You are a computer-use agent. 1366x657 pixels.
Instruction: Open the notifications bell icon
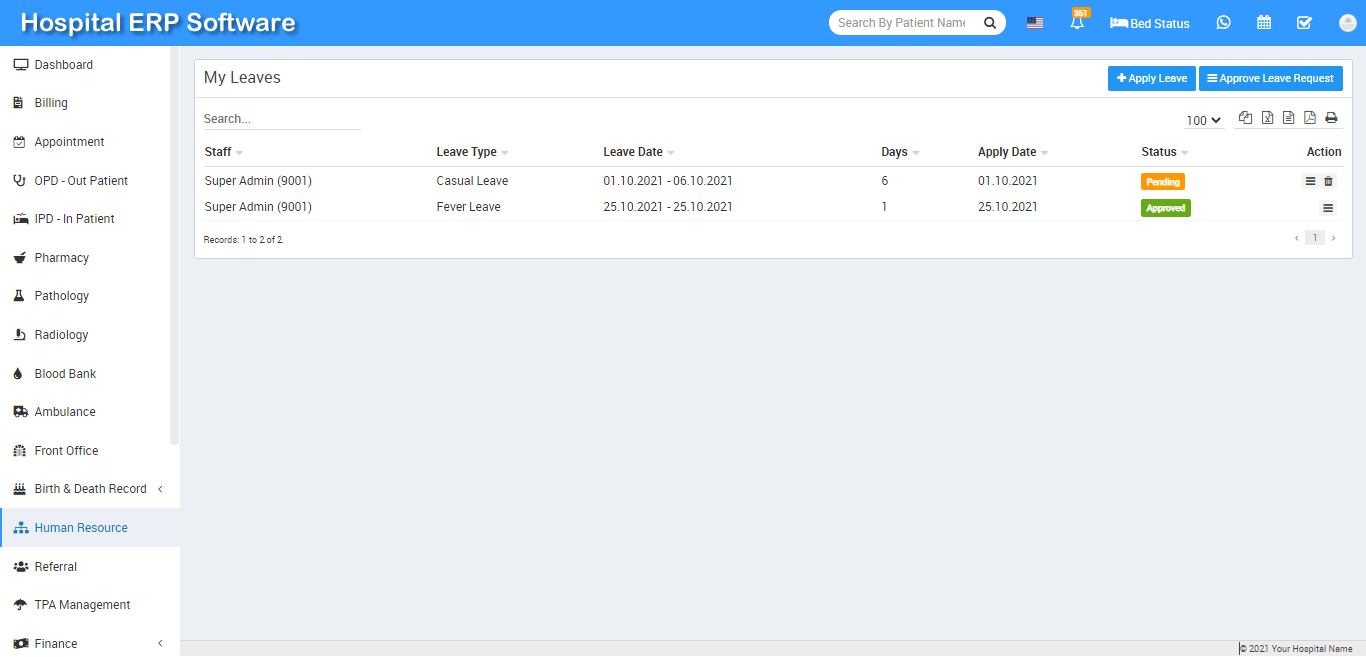[1077, 23]
